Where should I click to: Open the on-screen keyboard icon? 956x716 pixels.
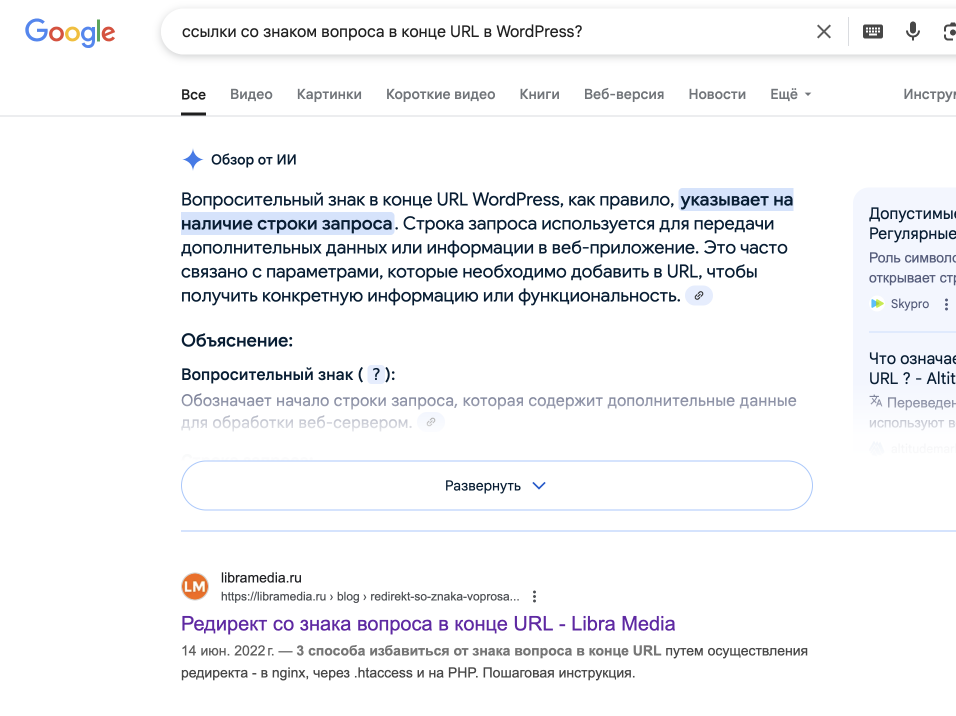click(872, 32)
